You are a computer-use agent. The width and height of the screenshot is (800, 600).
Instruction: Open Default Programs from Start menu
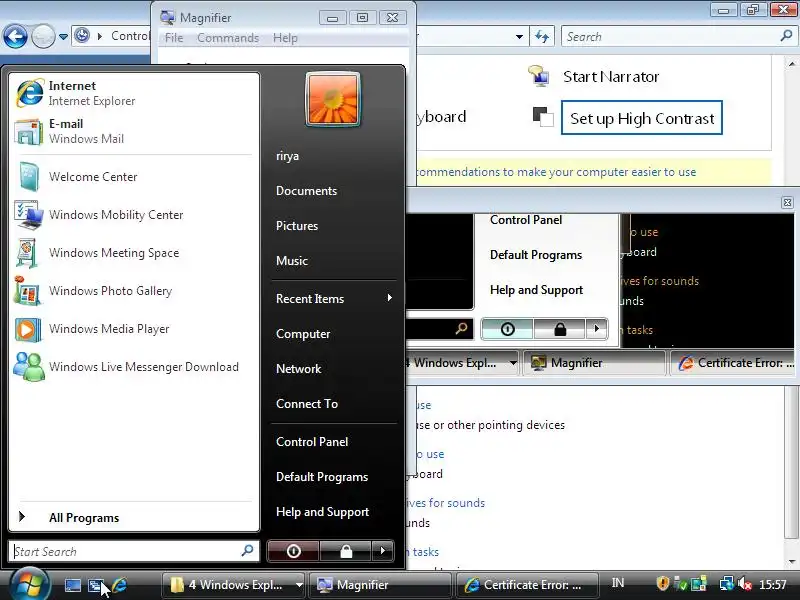click(x=322, y=477)
